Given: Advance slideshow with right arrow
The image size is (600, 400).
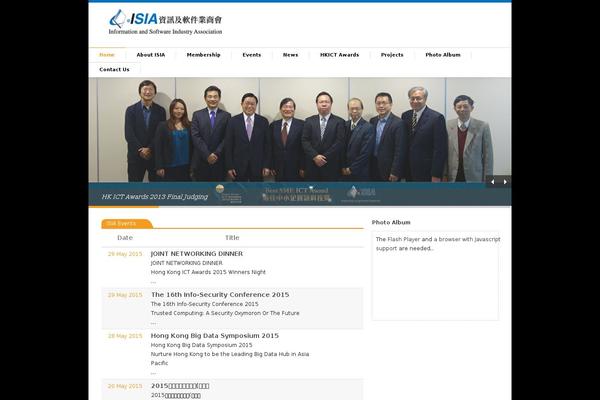Looking at the screenshot, I should [505, 182].
